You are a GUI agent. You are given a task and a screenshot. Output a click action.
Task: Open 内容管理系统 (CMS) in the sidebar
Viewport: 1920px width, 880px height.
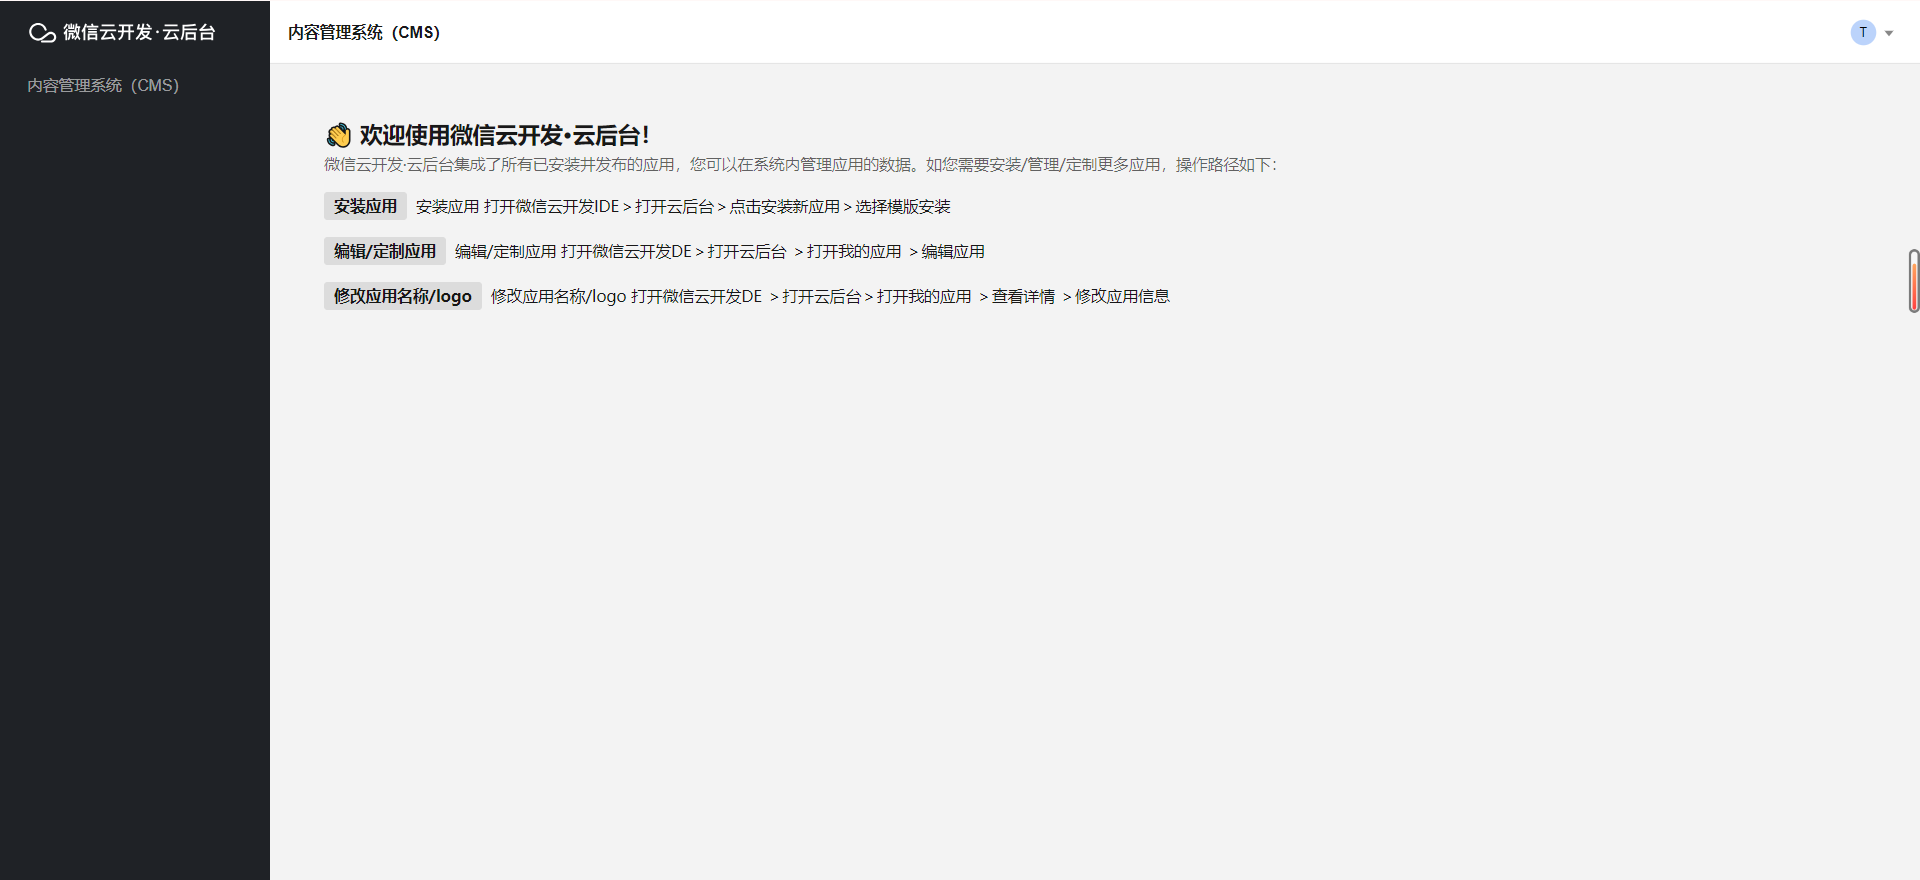point(103,86)
